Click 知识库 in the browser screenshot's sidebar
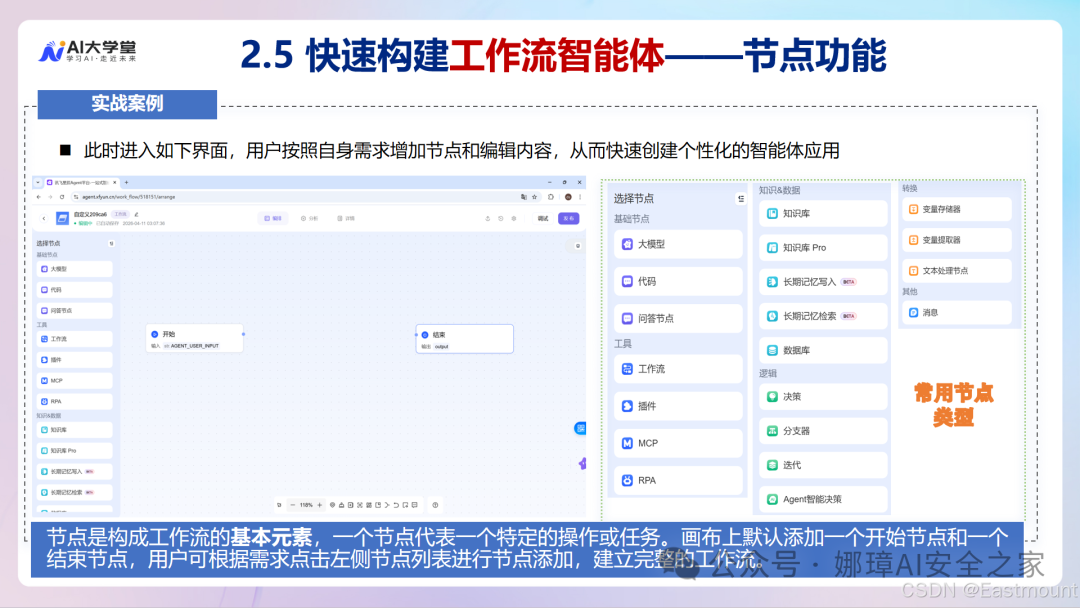 click(x=75, y=430)
